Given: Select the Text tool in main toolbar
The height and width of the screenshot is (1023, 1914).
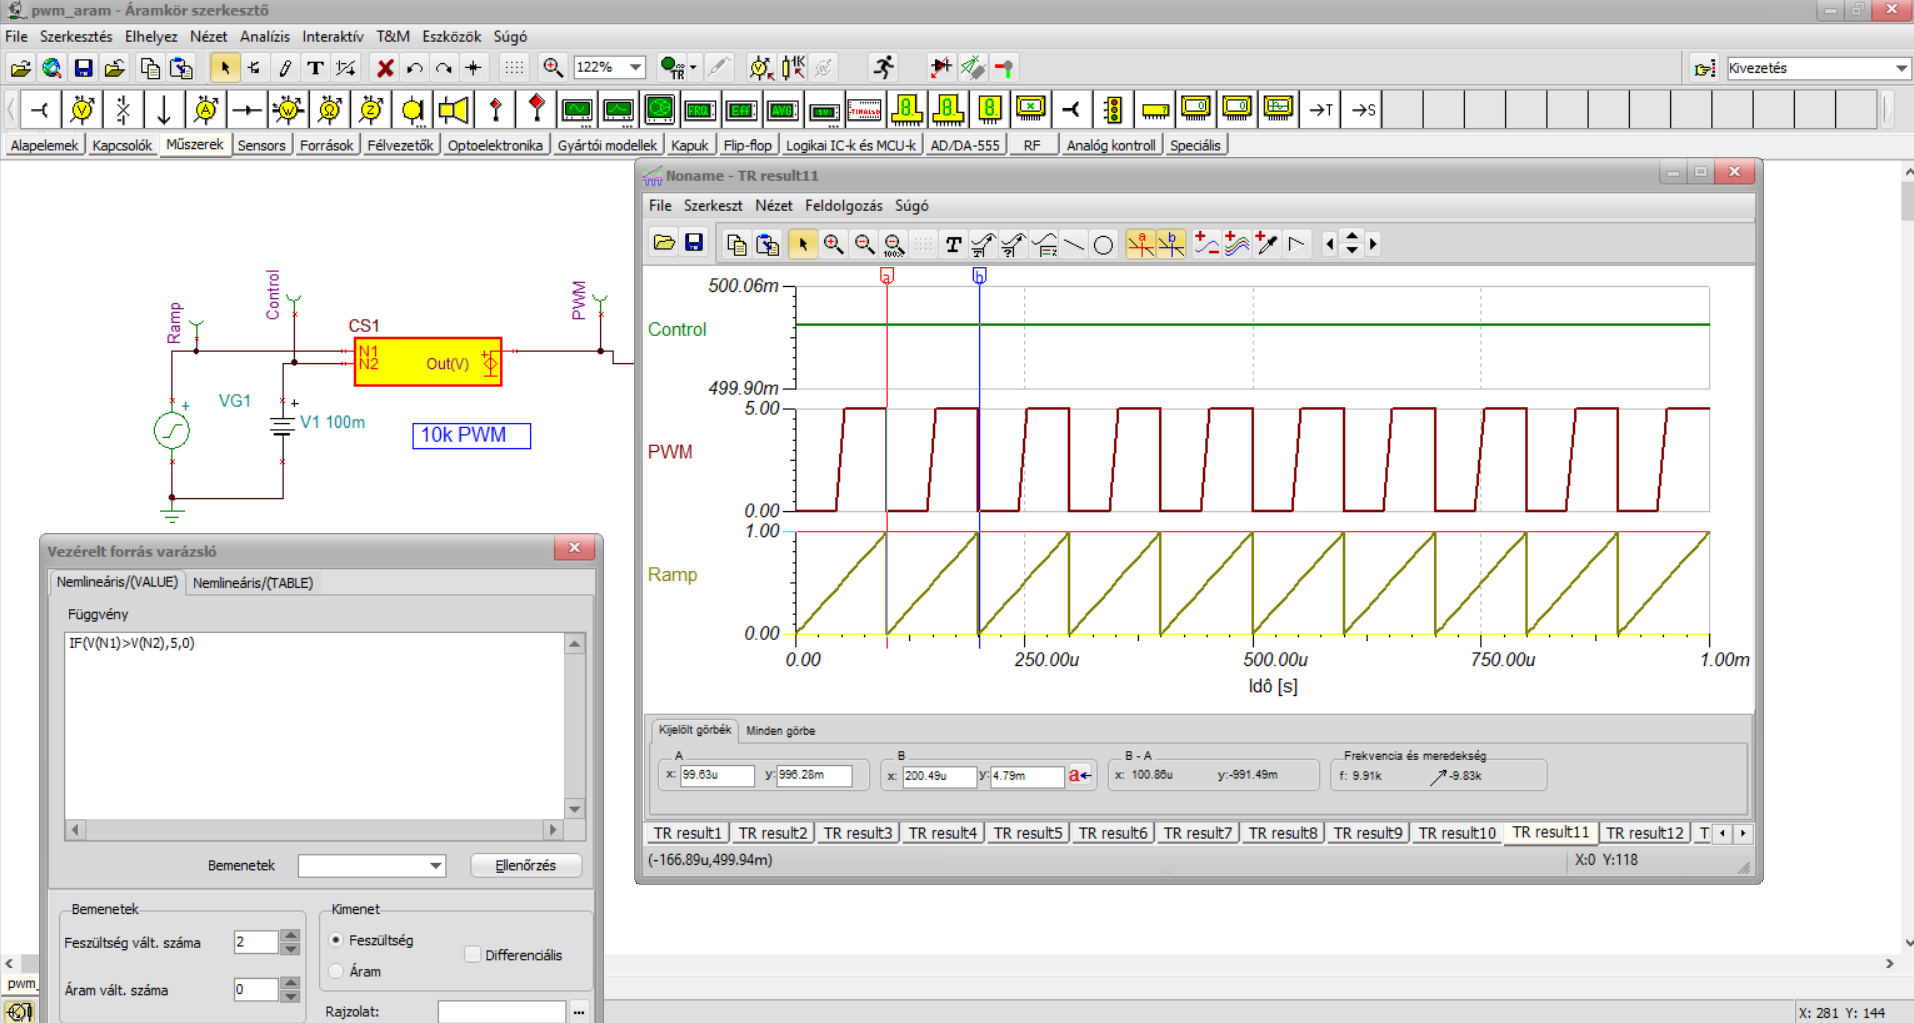Looking at the screenshot, I should tap(315, 68).
